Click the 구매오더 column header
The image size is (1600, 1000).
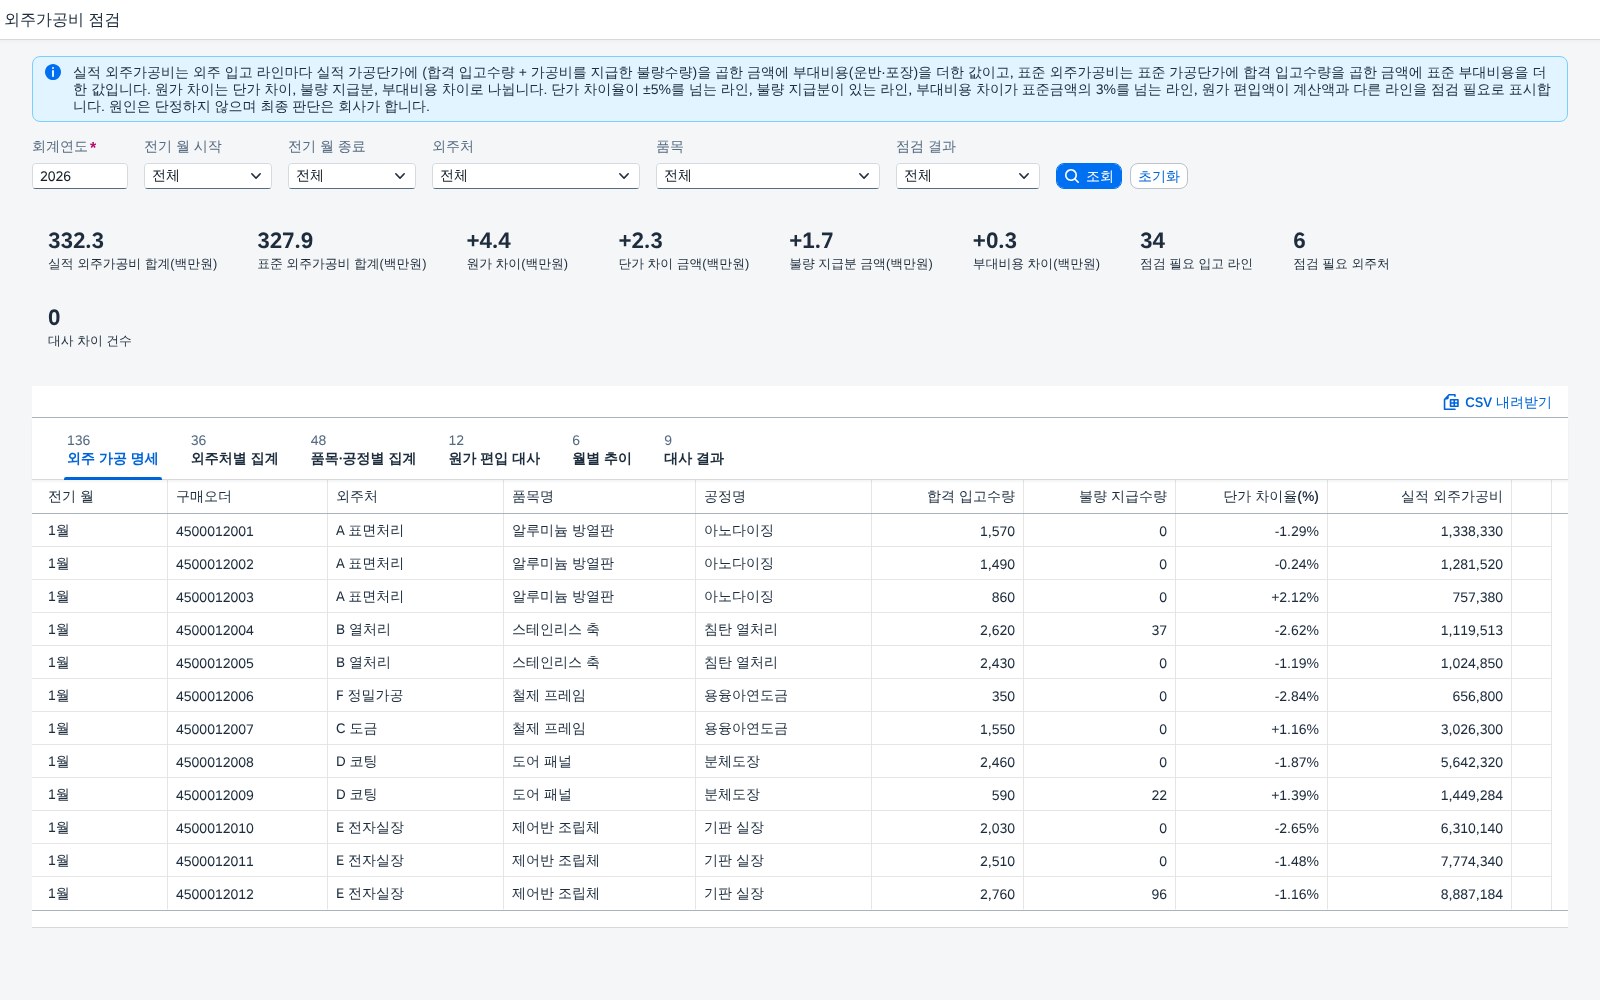(x=248, y=497)
